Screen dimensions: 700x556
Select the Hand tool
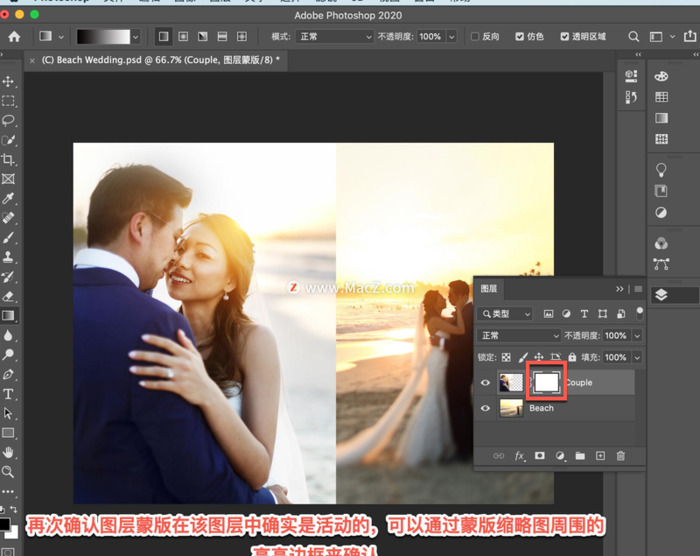click(x=8, y=452)
